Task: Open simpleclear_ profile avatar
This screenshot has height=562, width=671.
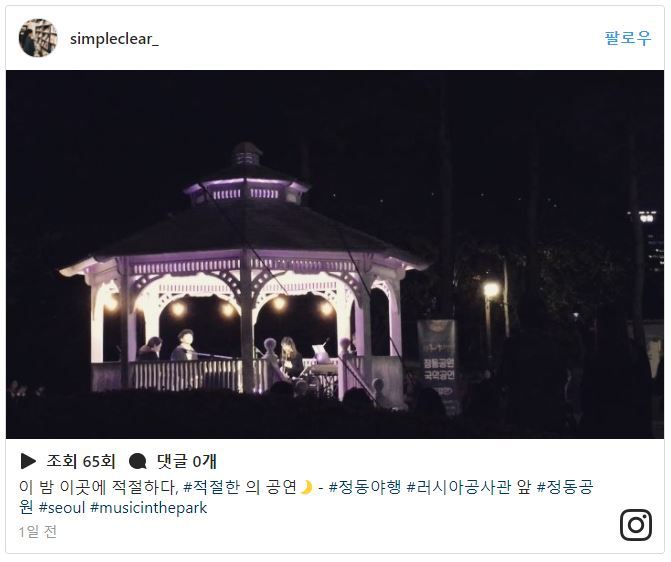Action: 38,38
